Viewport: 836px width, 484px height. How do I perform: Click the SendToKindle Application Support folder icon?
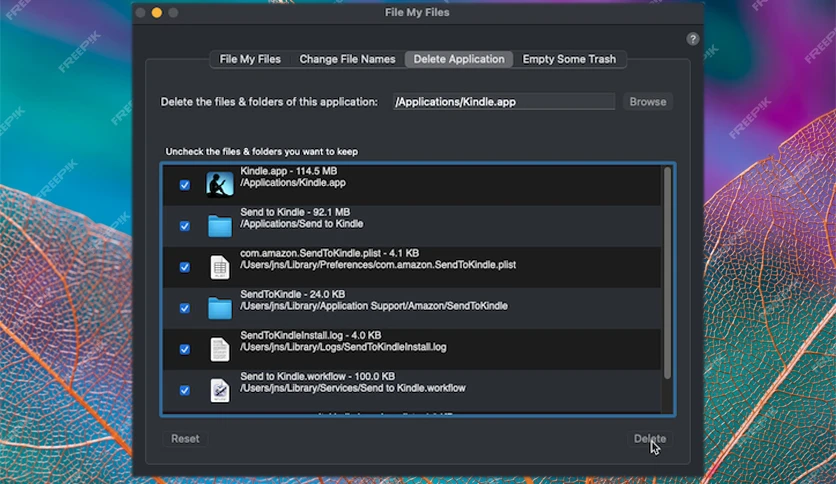coord(220,308)
